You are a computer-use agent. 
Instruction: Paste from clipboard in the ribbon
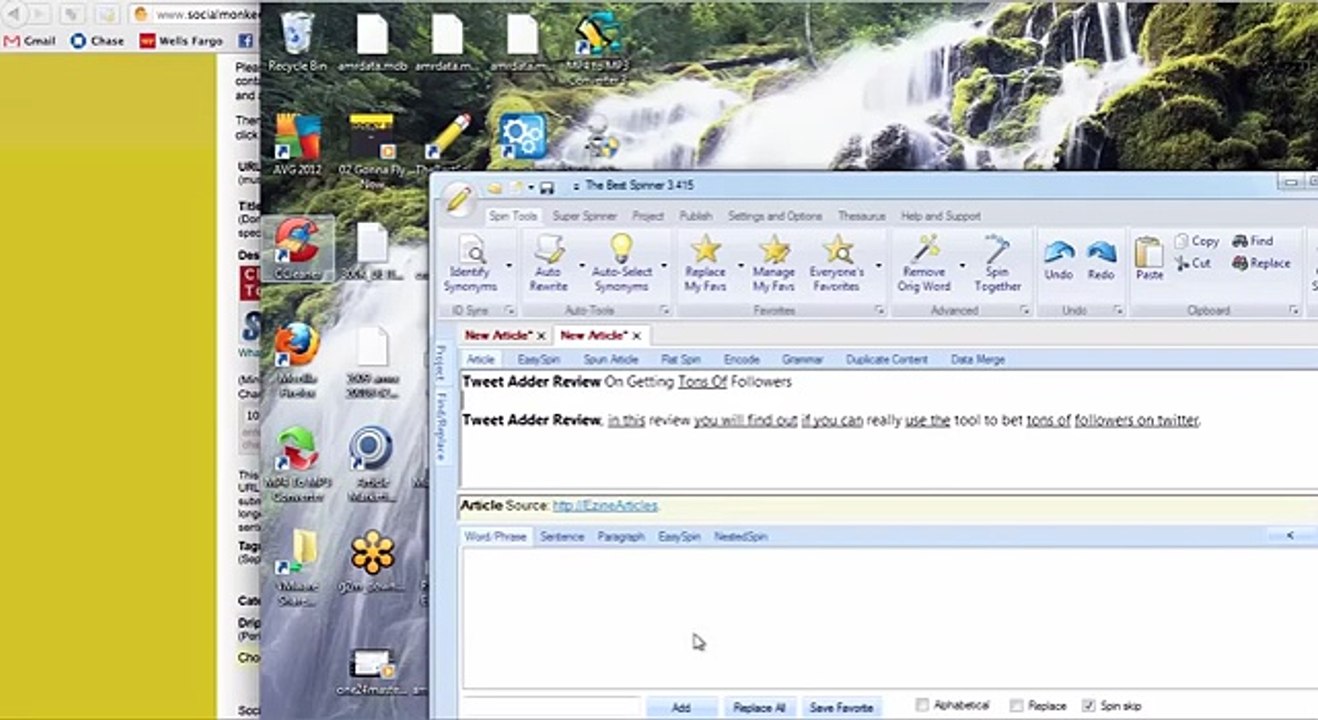[x=1149, y=260]
